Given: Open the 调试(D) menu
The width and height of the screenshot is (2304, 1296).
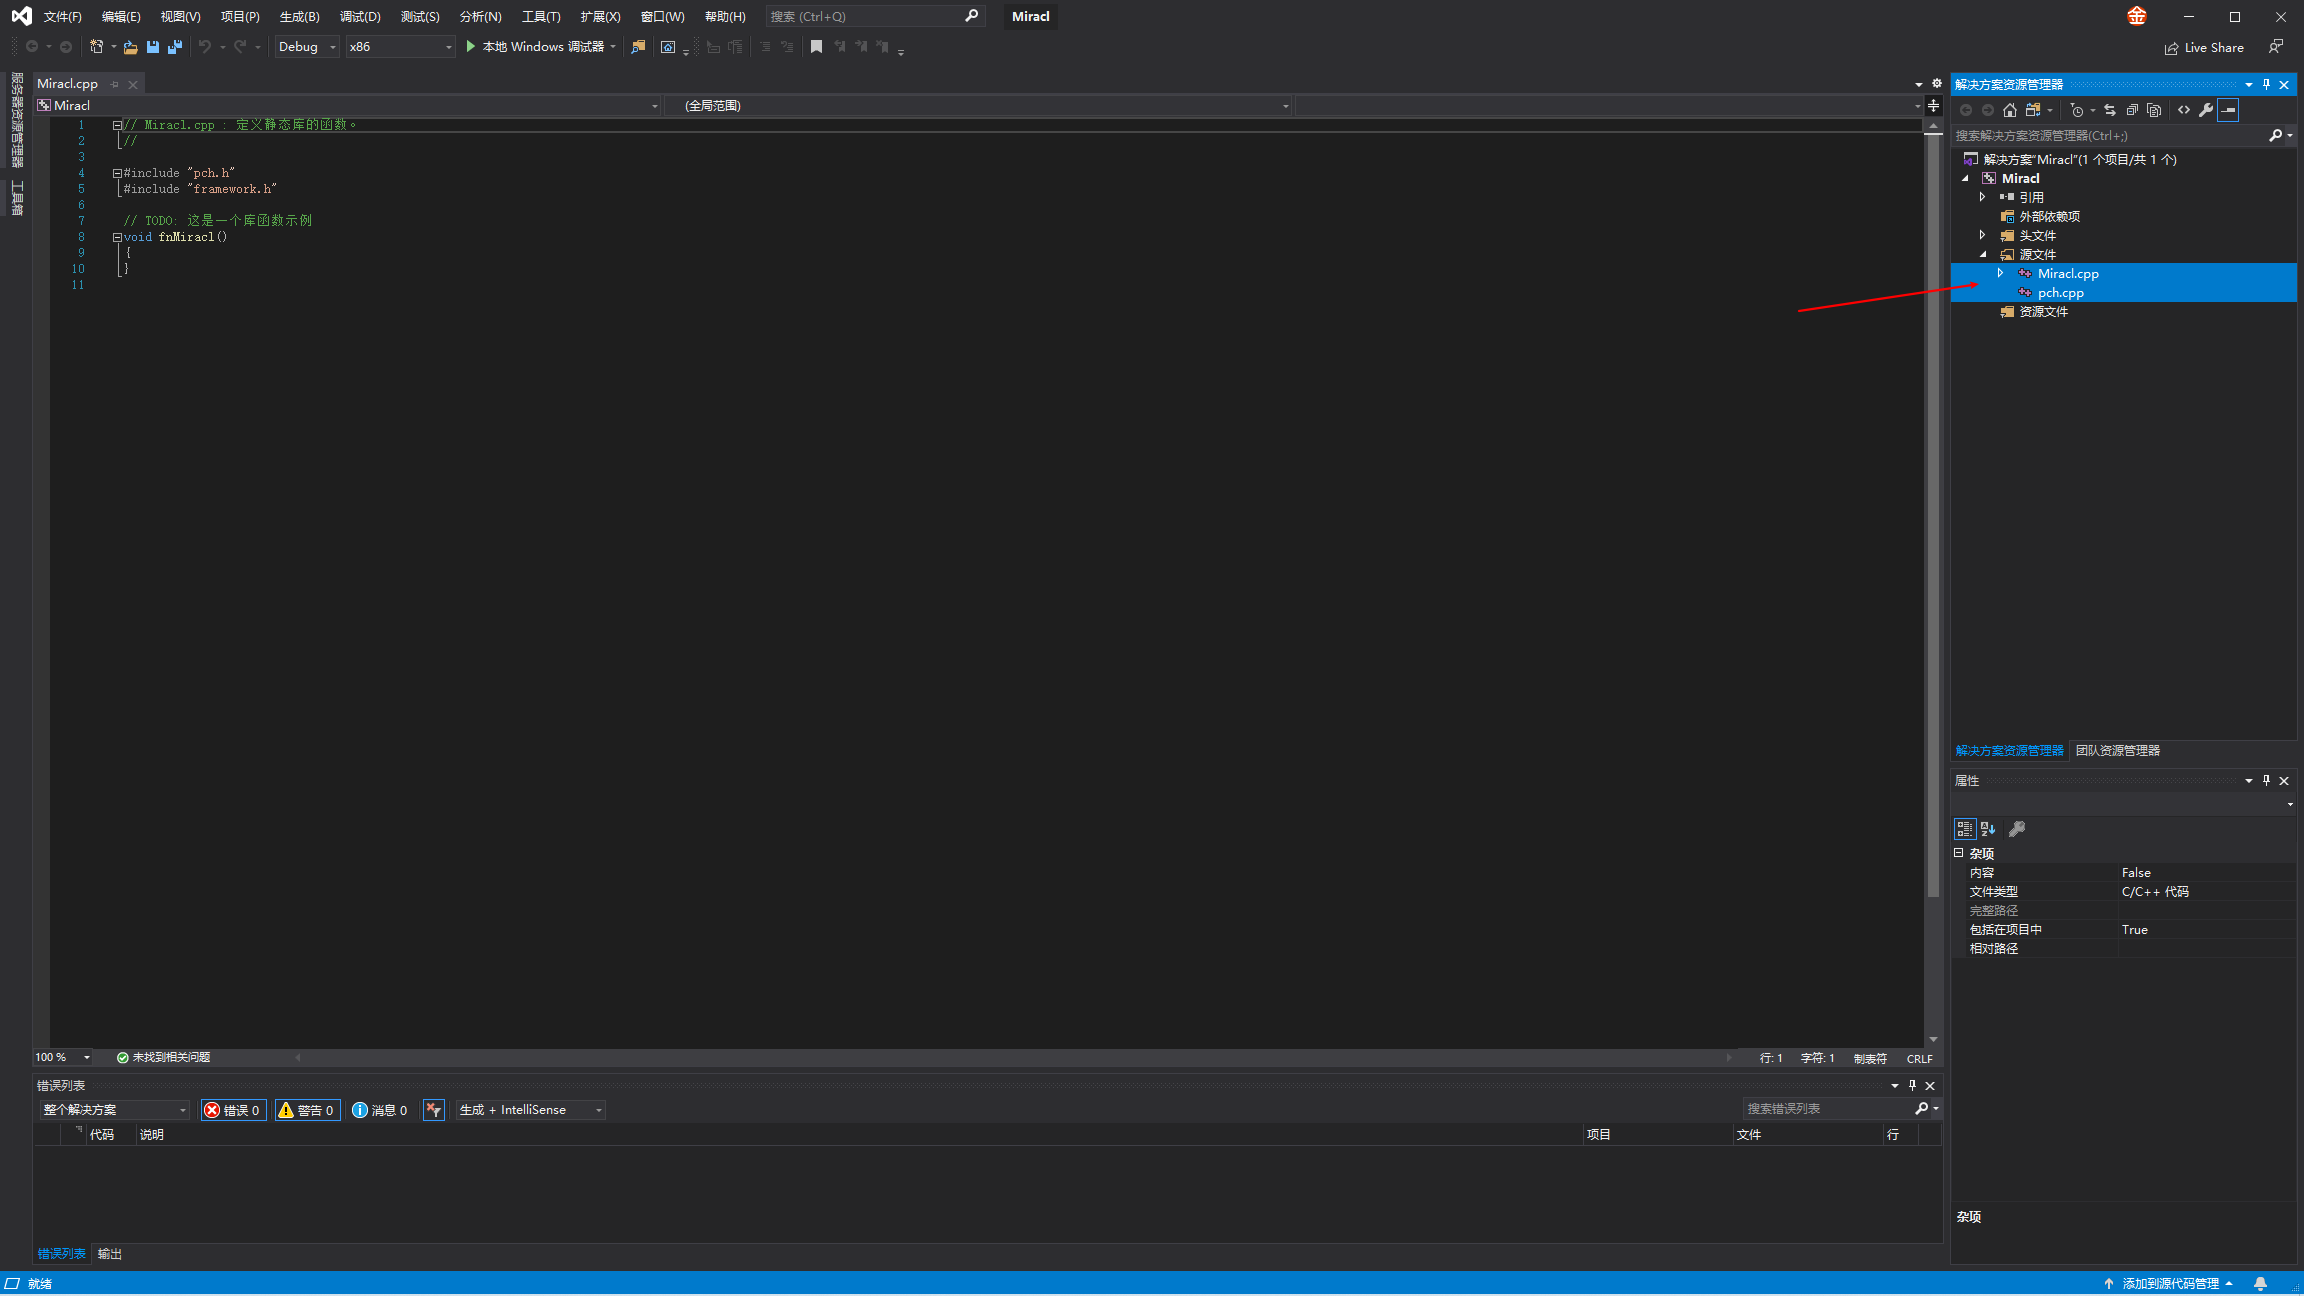Looking at the screenshot, I should [360, 16].
